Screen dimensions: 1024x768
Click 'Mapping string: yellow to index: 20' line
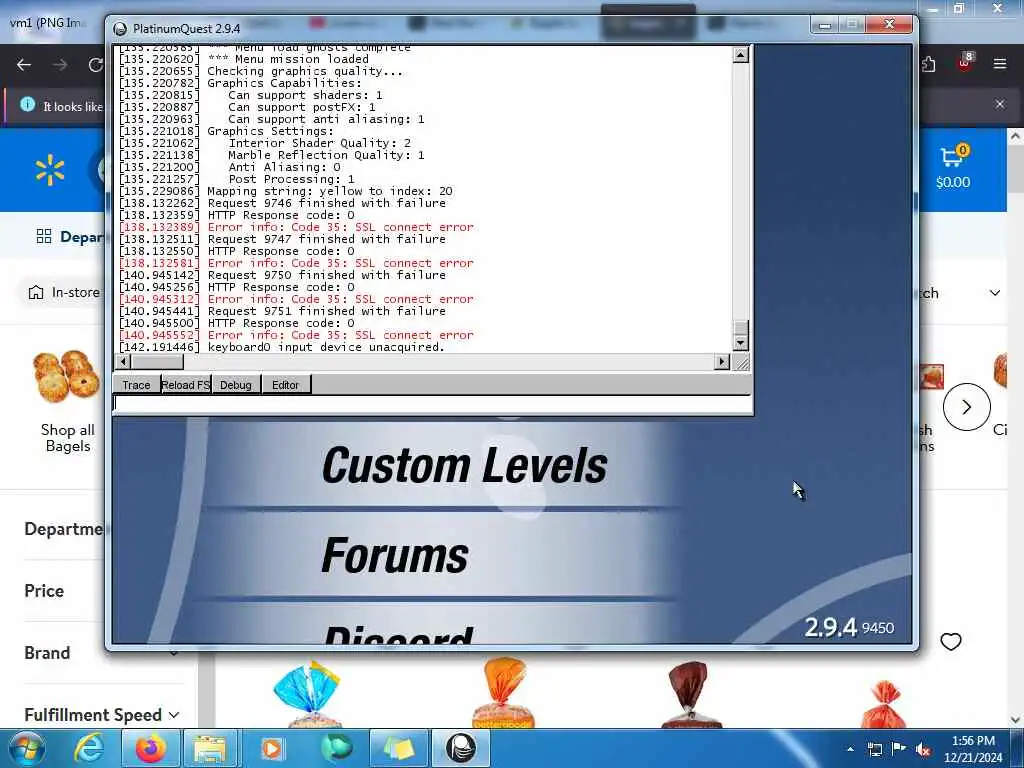[330, 191]
